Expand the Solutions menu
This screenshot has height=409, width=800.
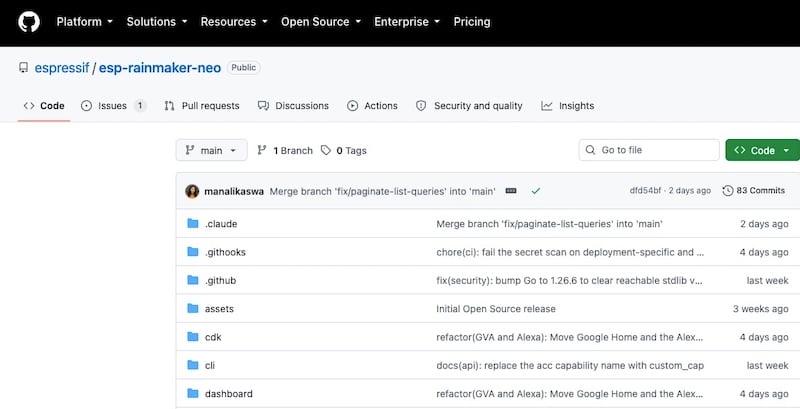click(157, 22)
